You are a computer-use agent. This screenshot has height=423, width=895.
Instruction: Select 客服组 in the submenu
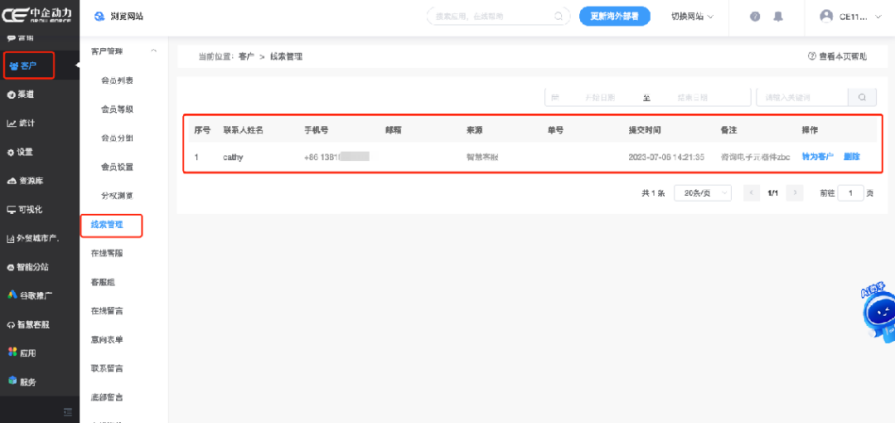(x=103, y=282)
